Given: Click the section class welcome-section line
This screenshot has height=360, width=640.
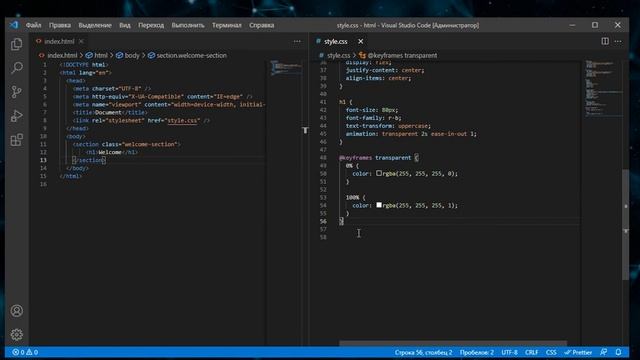Looking at the screenshot, I should pyautogui.click(x=127, y=144).
